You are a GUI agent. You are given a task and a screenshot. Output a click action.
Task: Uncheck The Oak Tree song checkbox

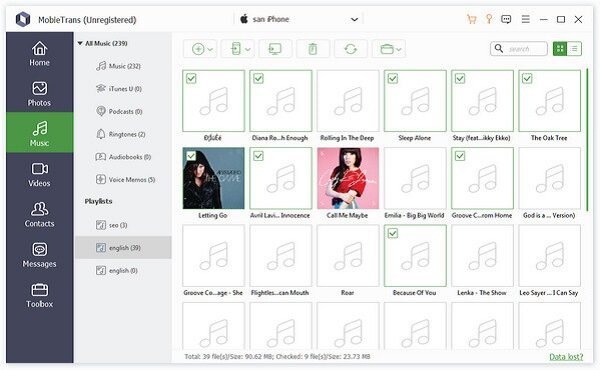pyautogui.click(x=527, y=78)
